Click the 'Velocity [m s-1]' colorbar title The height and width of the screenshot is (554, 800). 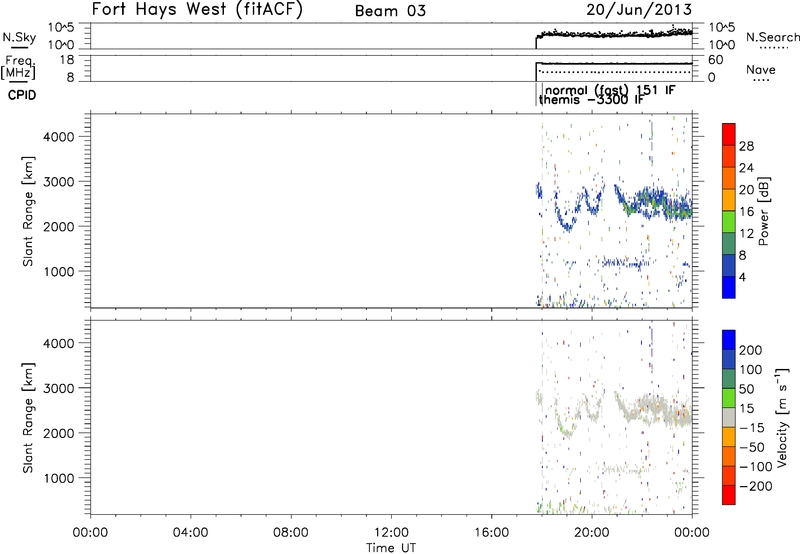coord(782,417)
